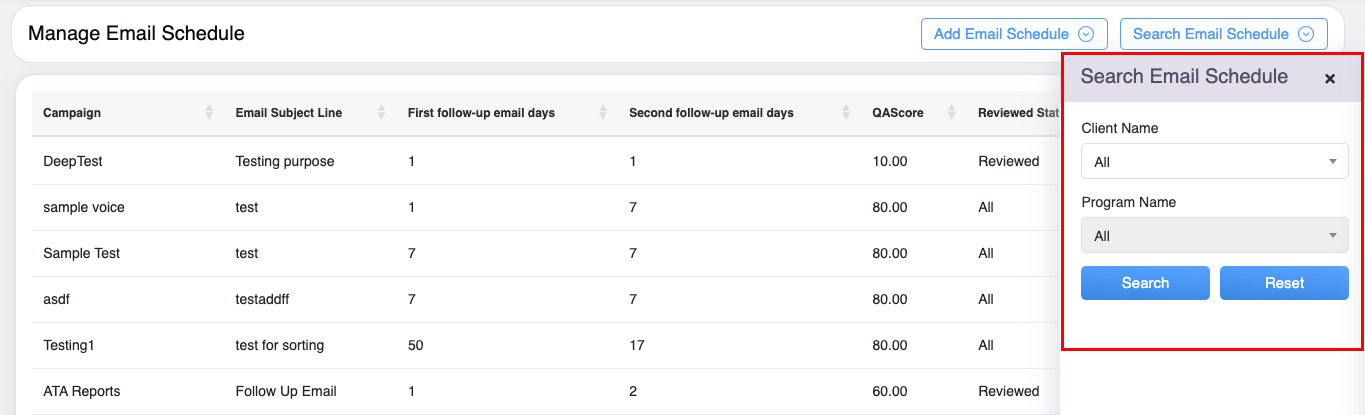
Task: Click chevron icon in Search Email Schedule
Action: (x=1305, y=34)
